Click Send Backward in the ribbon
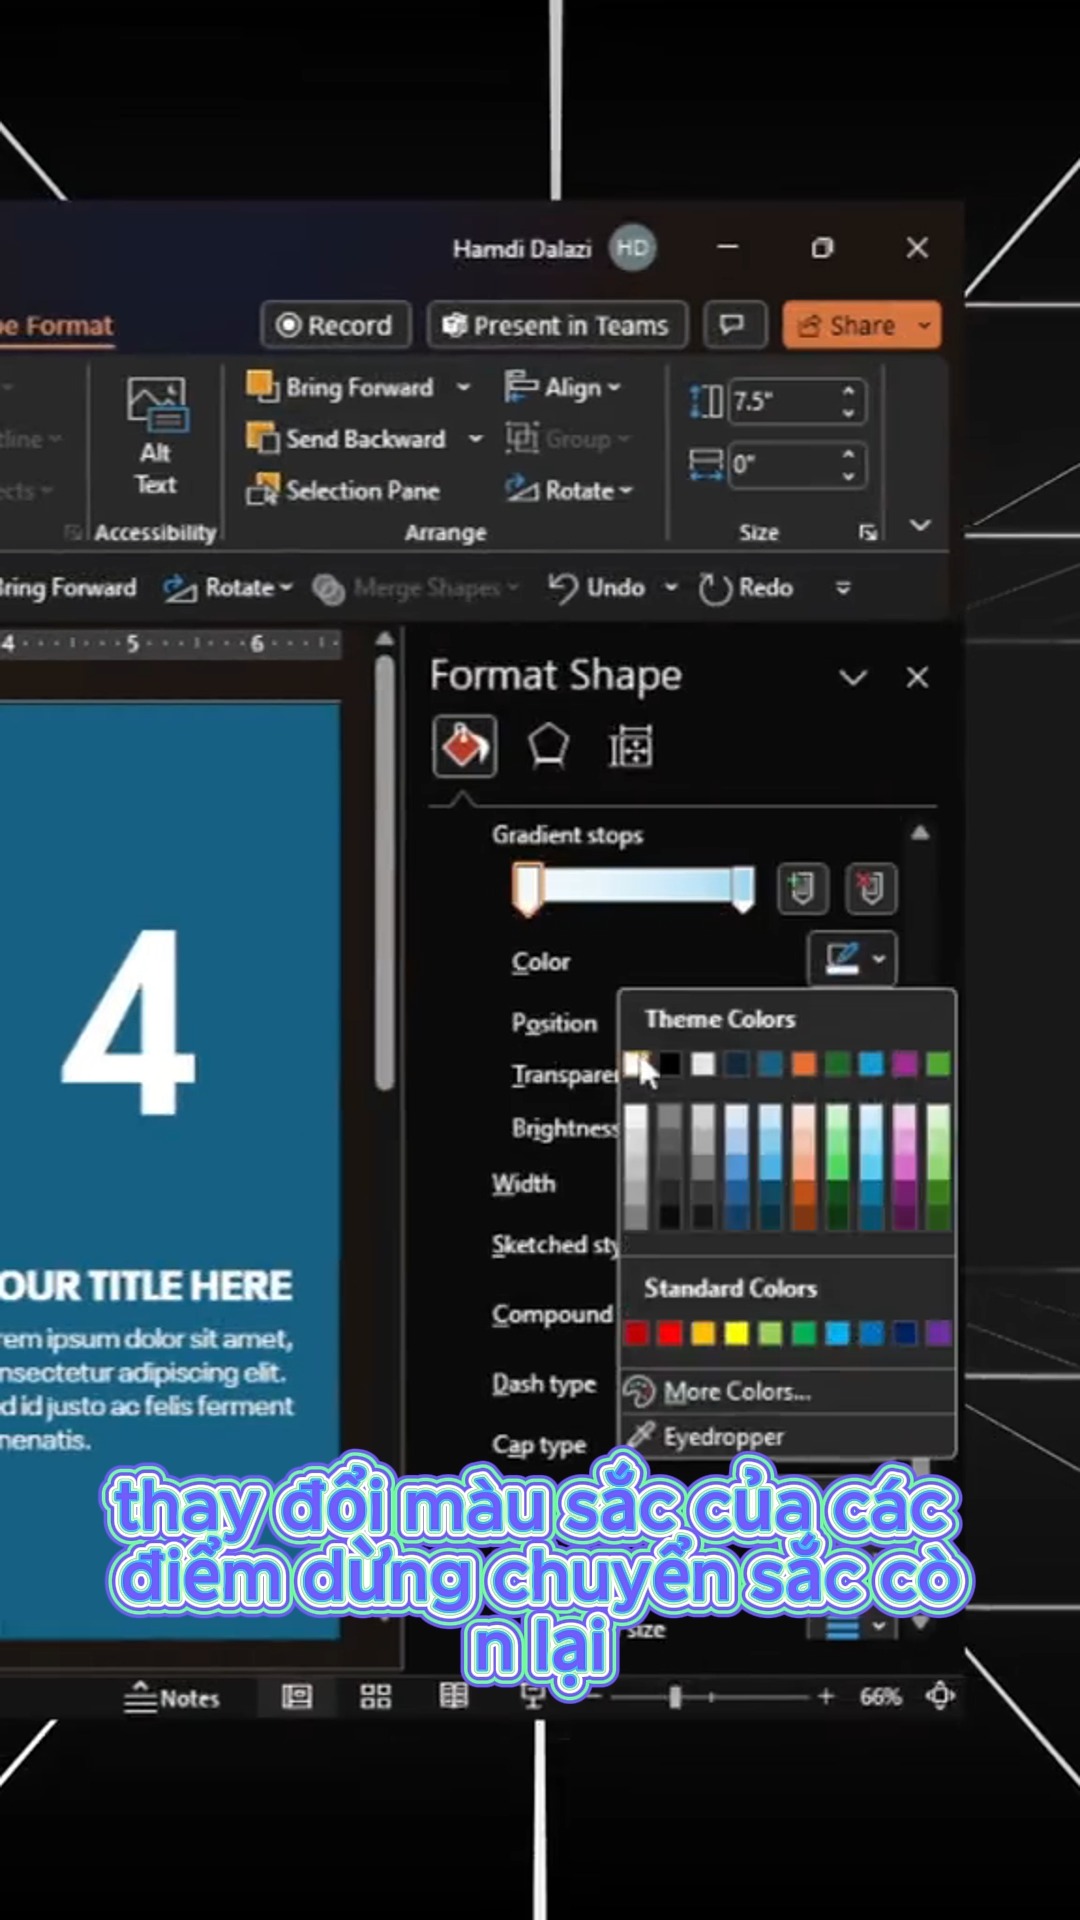1080x1920 pixels. pos(346,438)
